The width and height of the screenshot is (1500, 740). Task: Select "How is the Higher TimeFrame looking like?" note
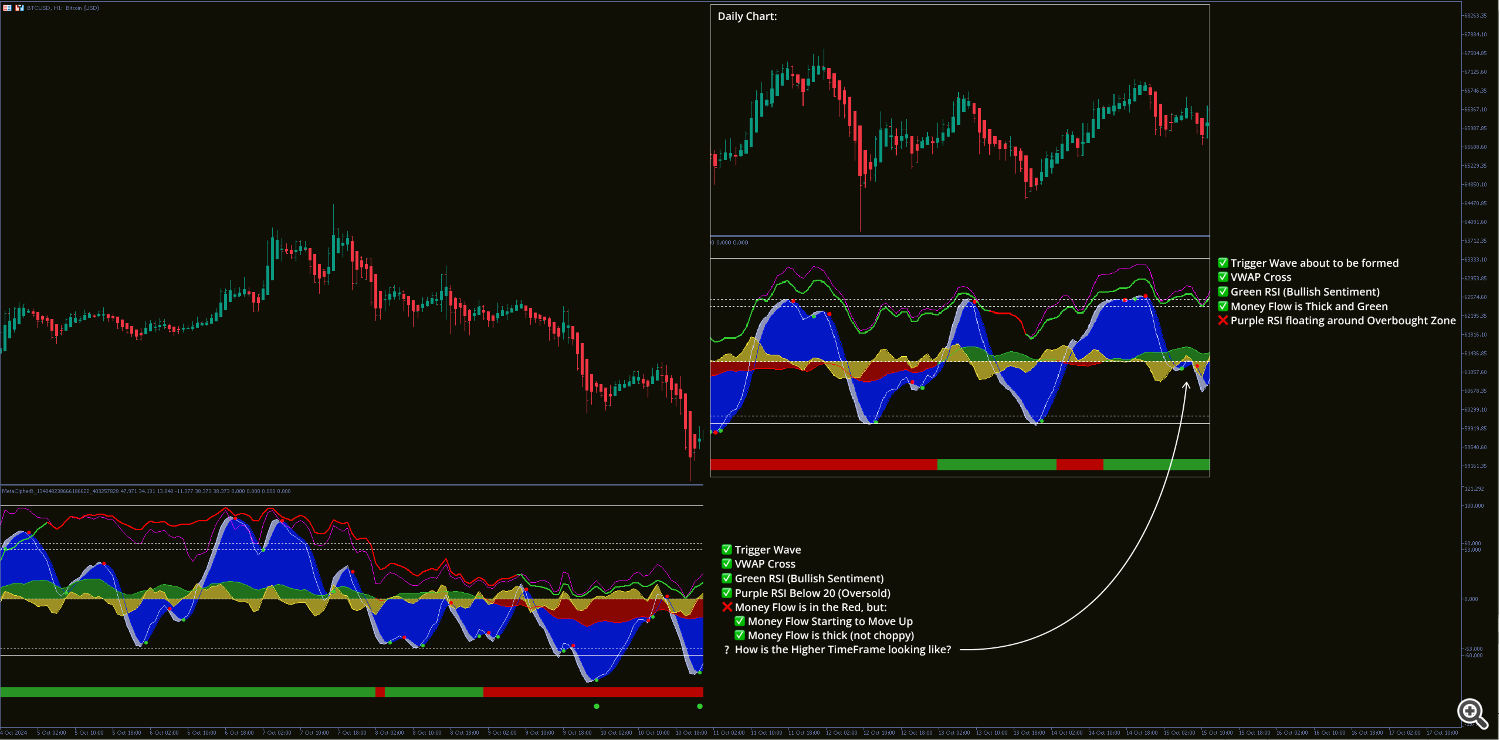click(842, 650)
